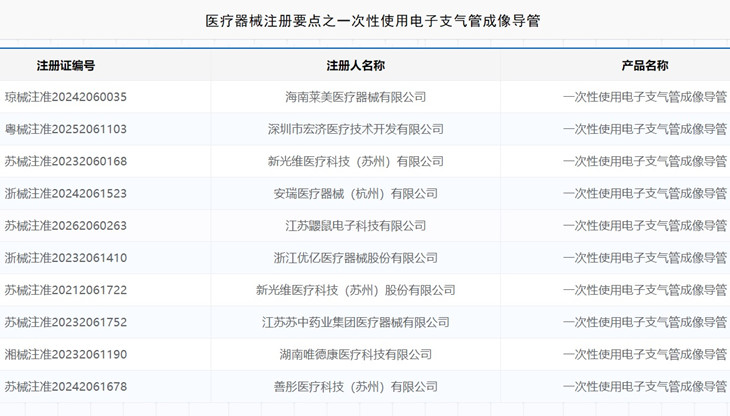Click product name in 粤械注准20252061103 row
This screenshot has width=730, height=416.
point(645,129)
